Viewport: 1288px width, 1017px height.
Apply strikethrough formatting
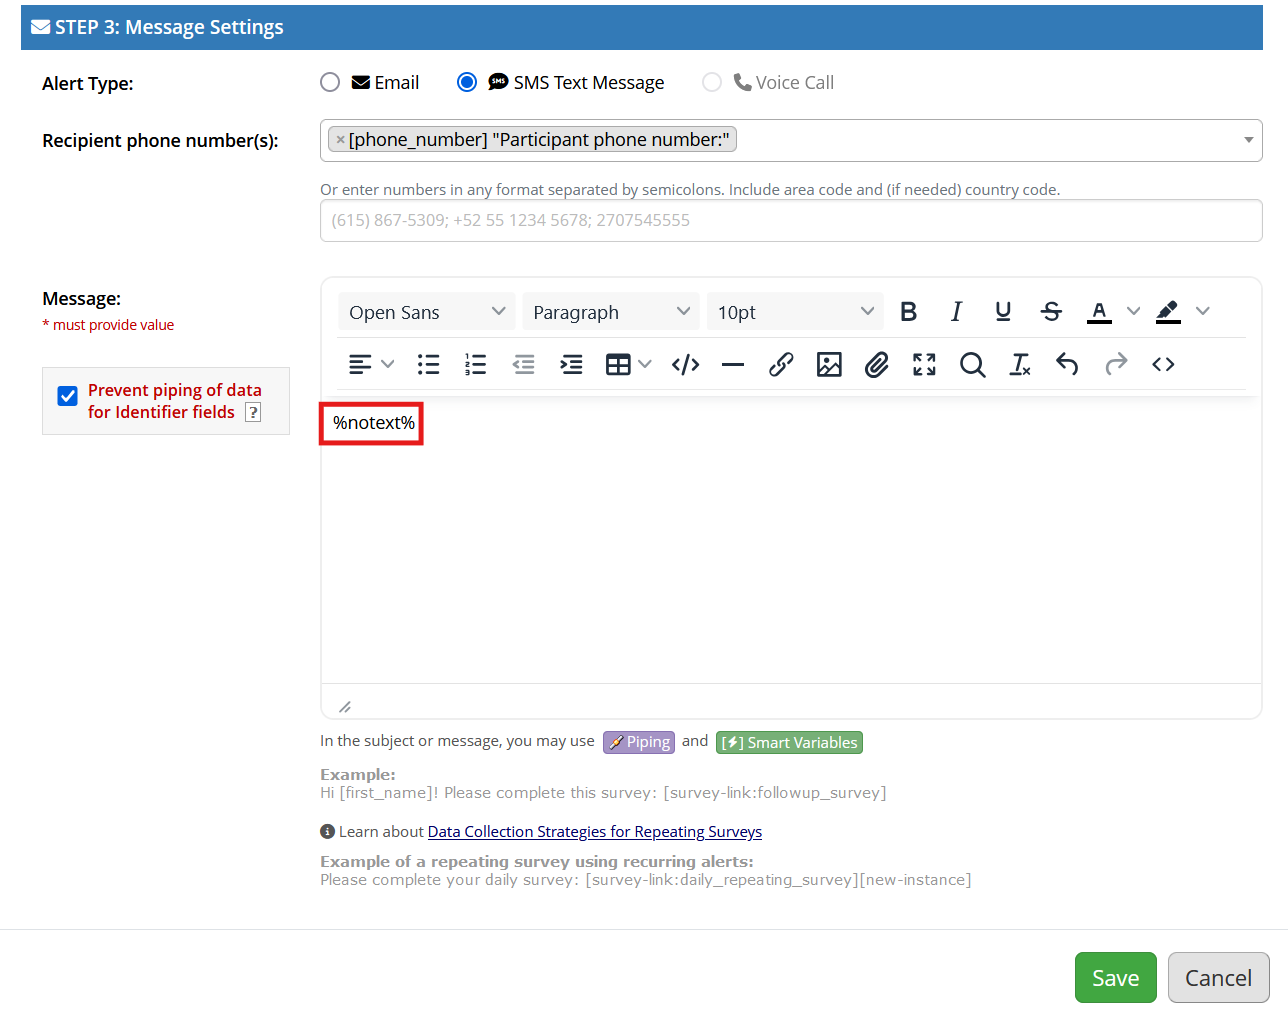pos(1051,312)
